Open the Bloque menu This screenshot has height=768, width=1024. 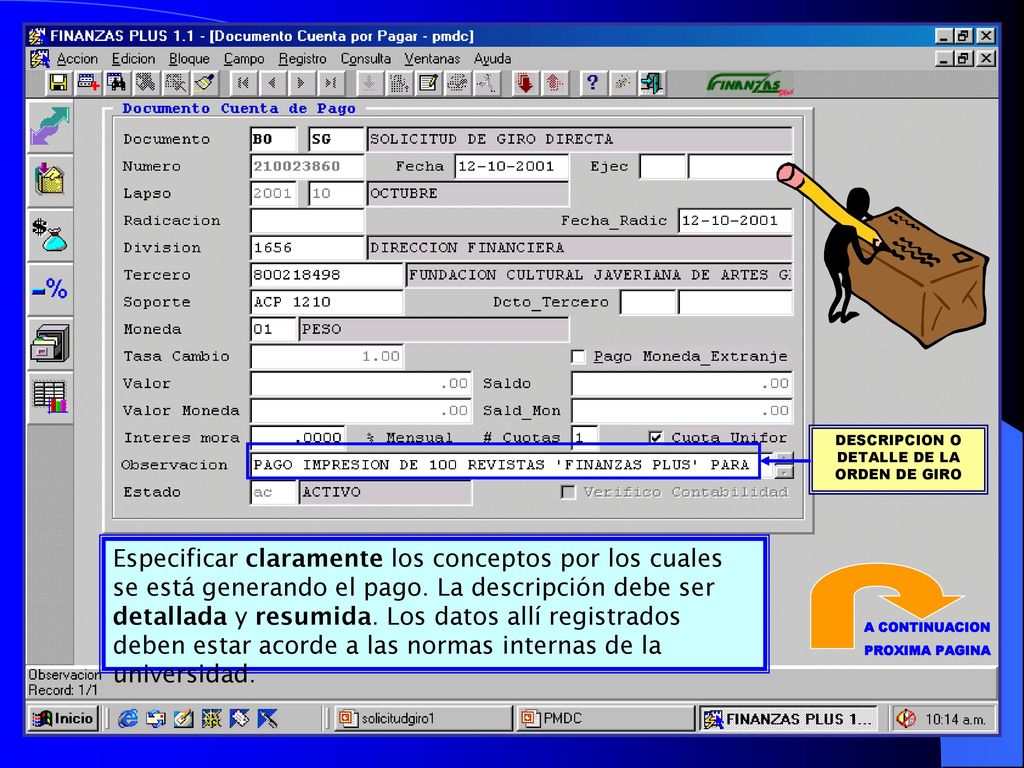[x=189, y=59]
